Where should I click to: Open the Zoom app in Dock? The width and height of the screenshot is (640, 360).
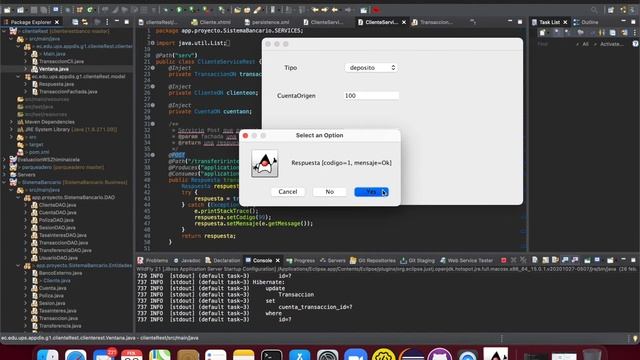click(356, 354)
